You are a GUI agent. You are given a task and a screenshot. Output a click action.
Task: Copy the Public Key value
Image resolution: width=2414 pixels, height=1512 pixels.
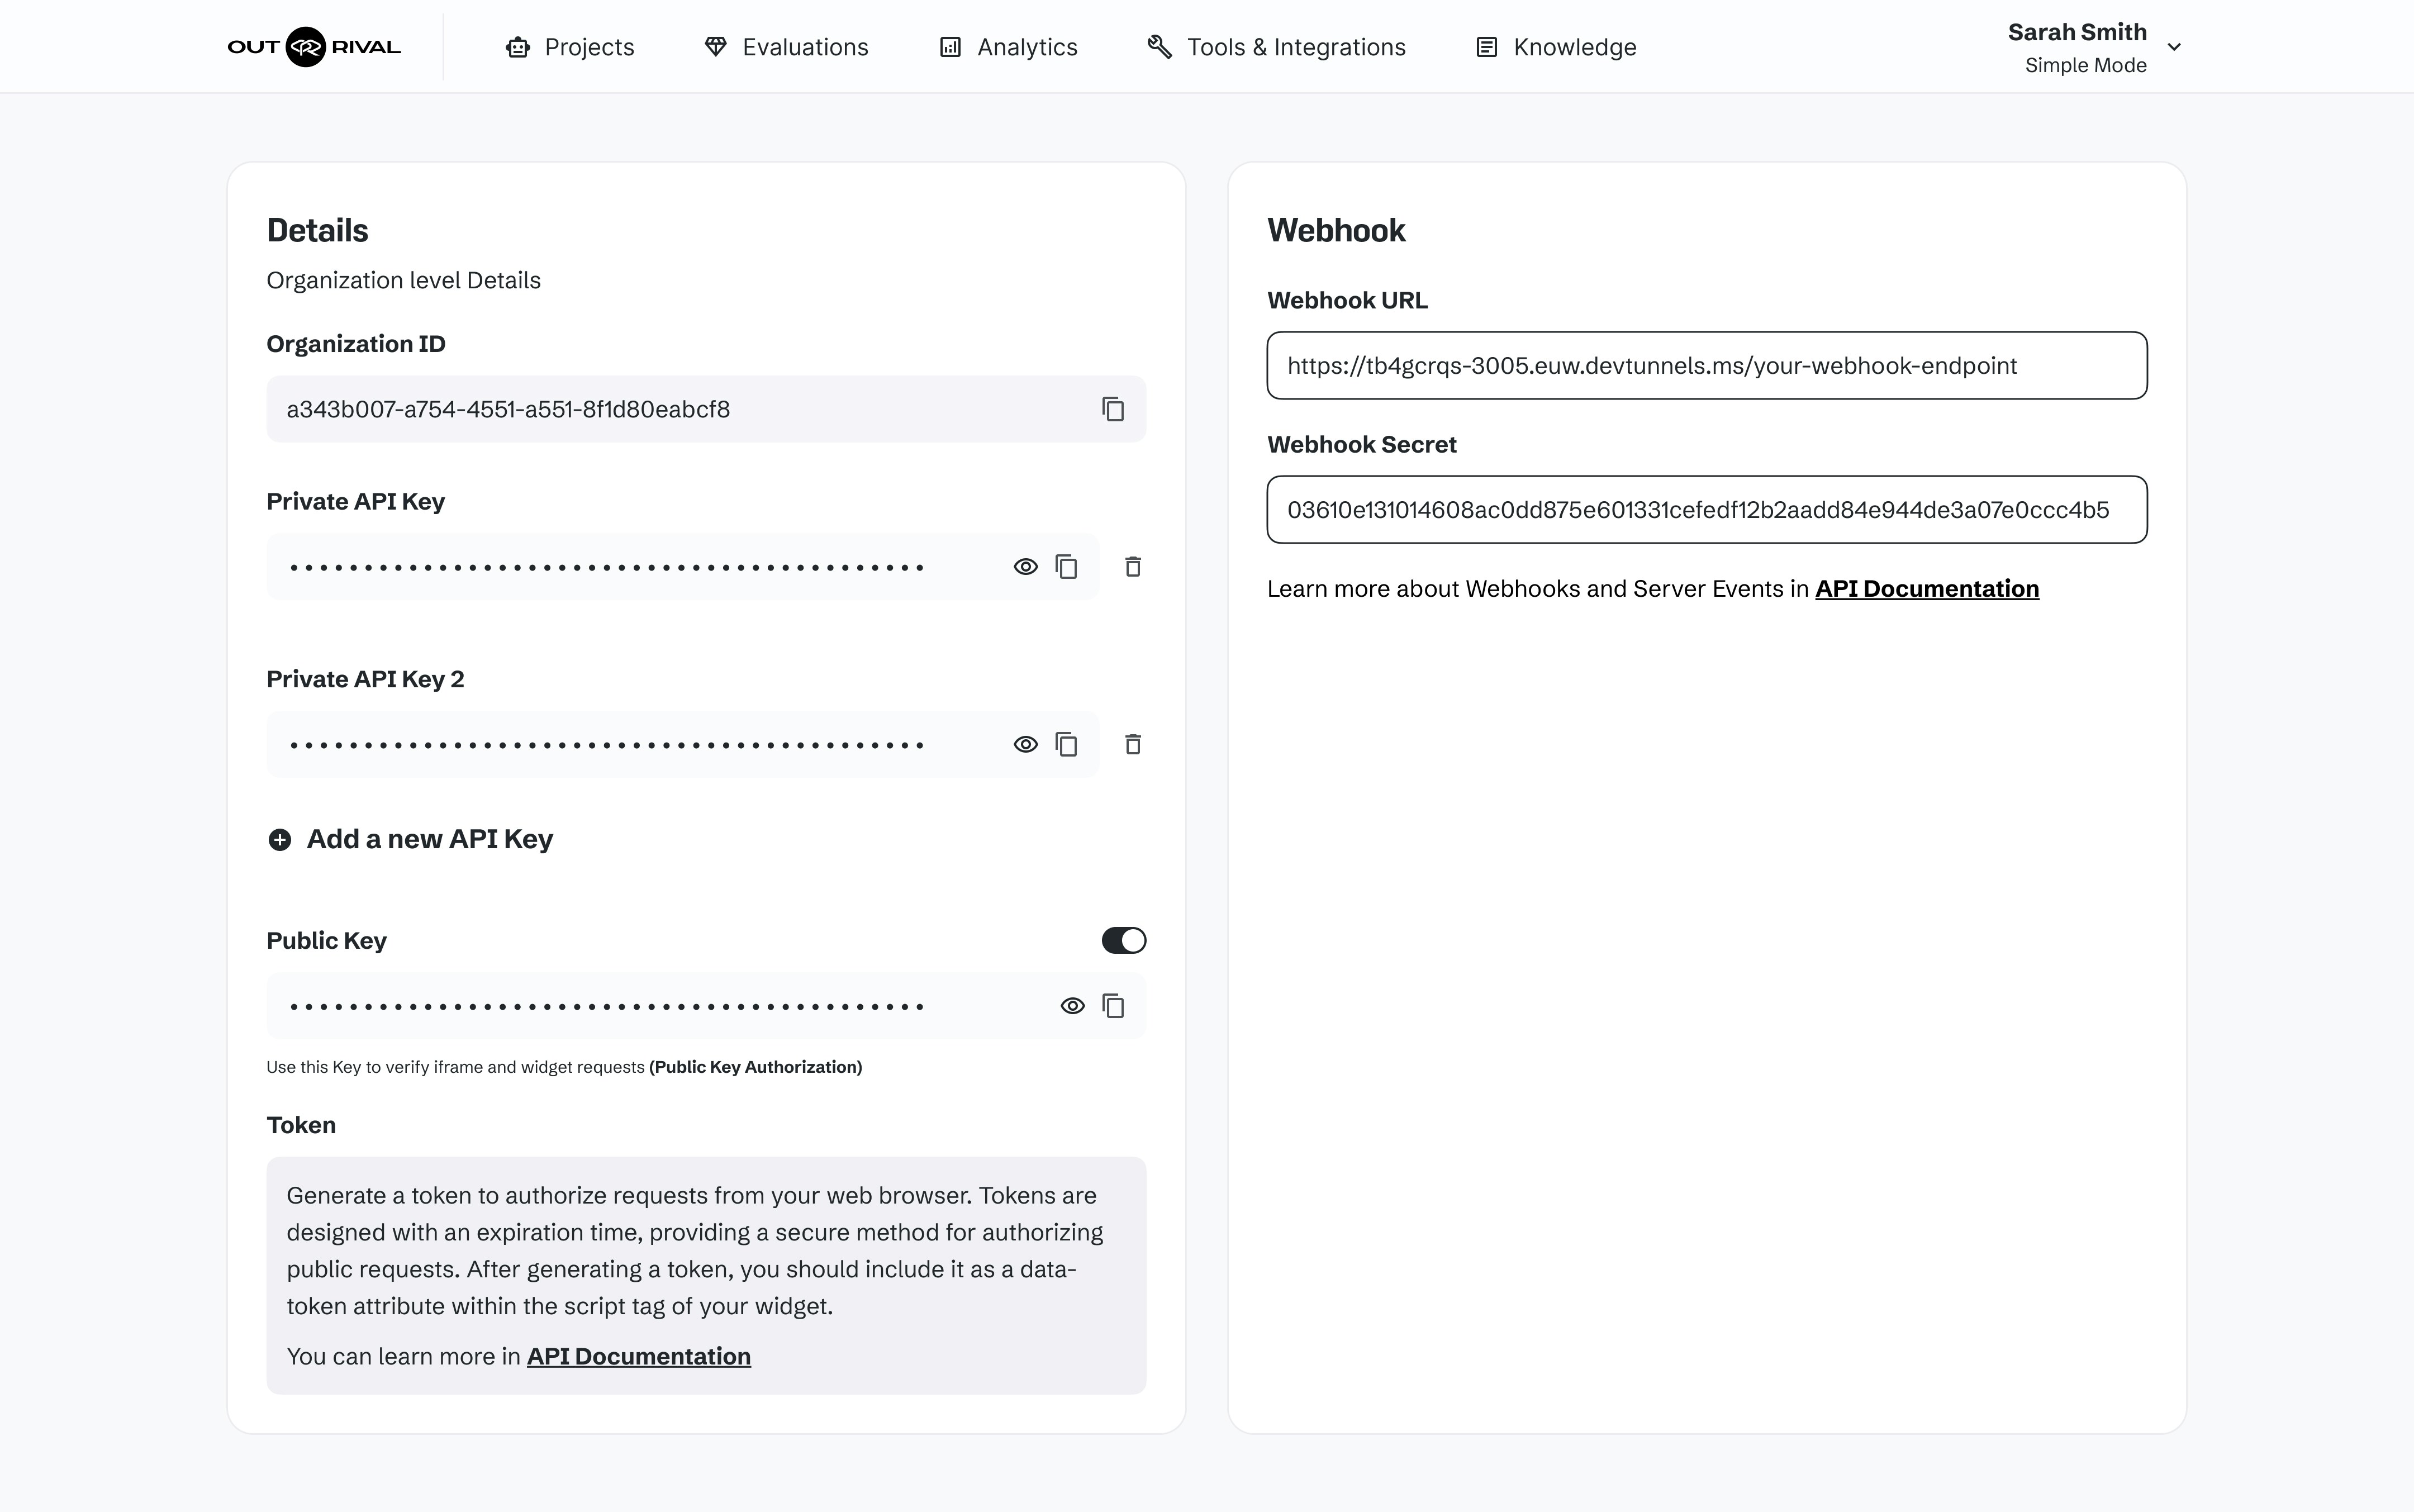pos(1113,1006)
